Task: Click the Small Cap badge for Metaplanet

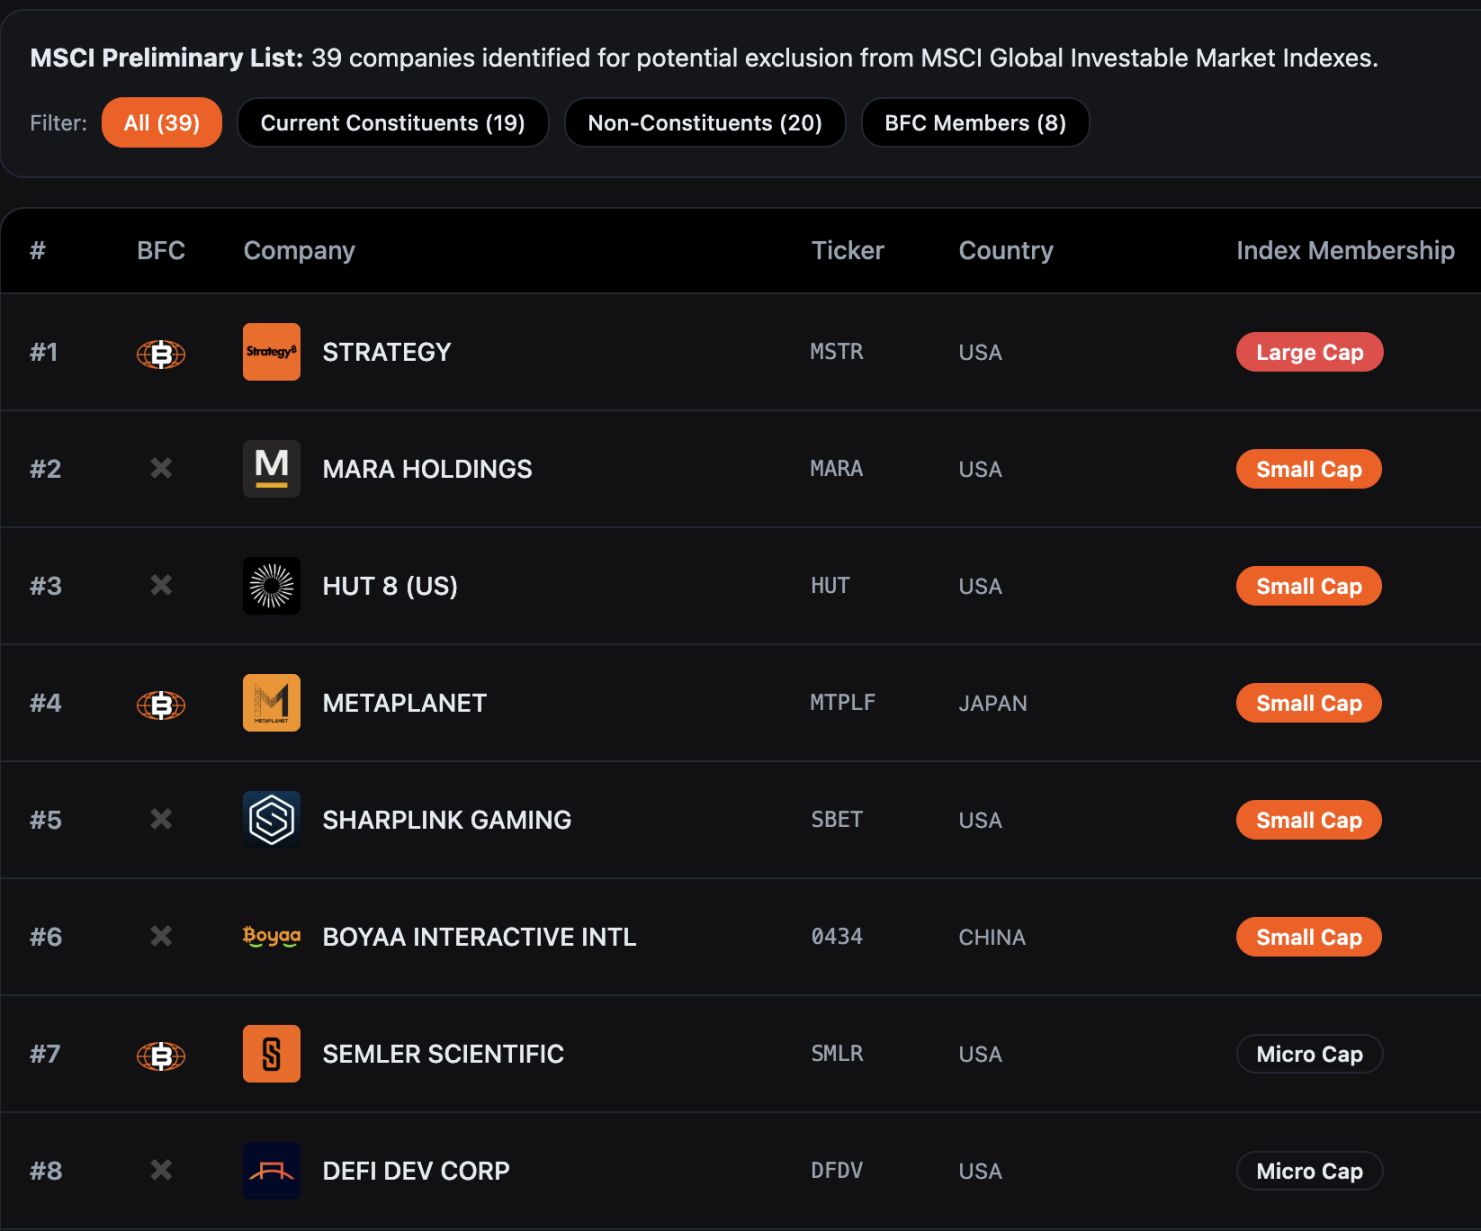Action: [1308, 703]
